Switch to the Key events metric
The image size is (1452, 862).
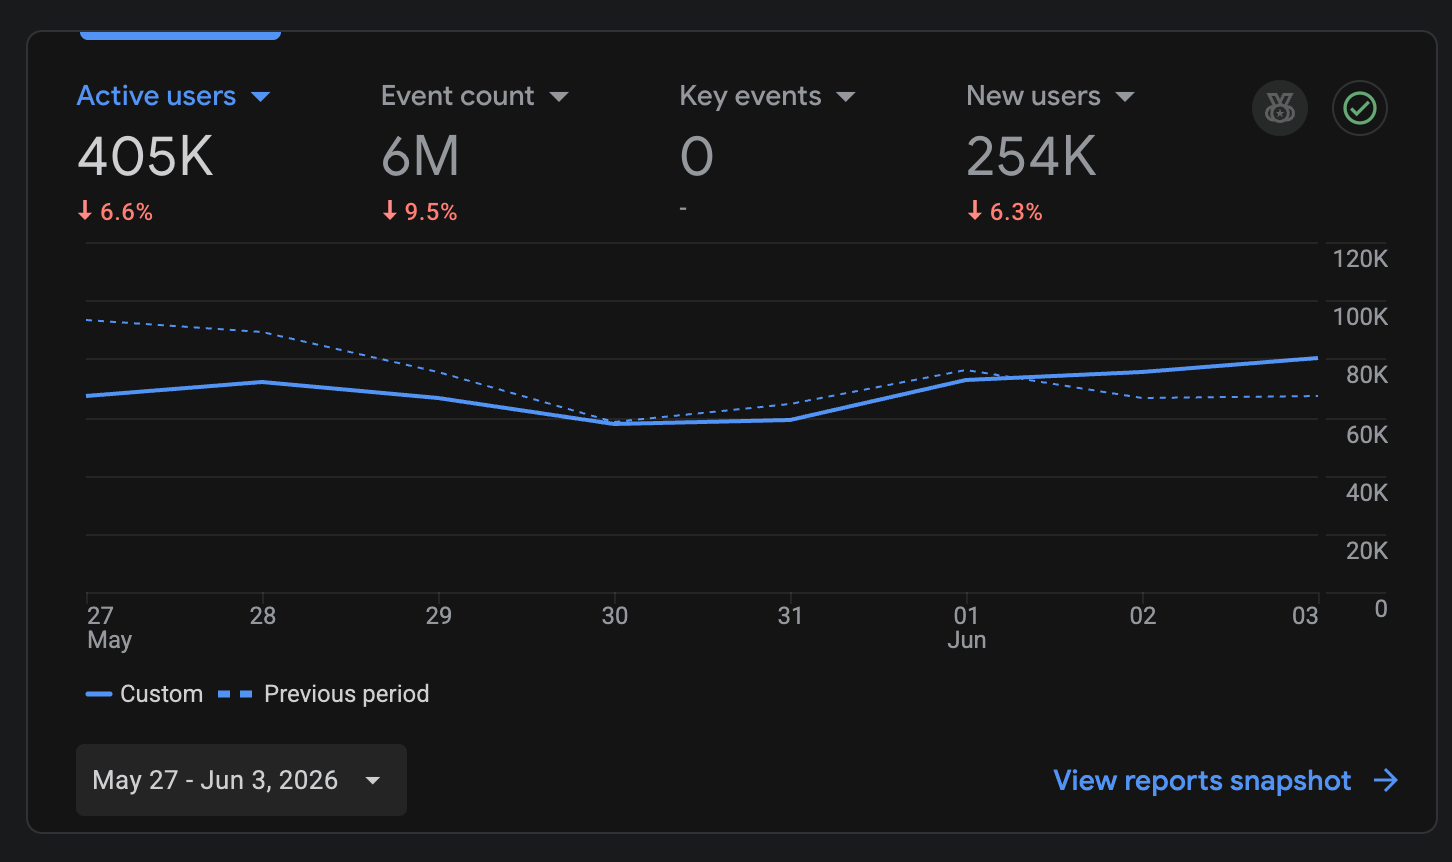point(750,96)
